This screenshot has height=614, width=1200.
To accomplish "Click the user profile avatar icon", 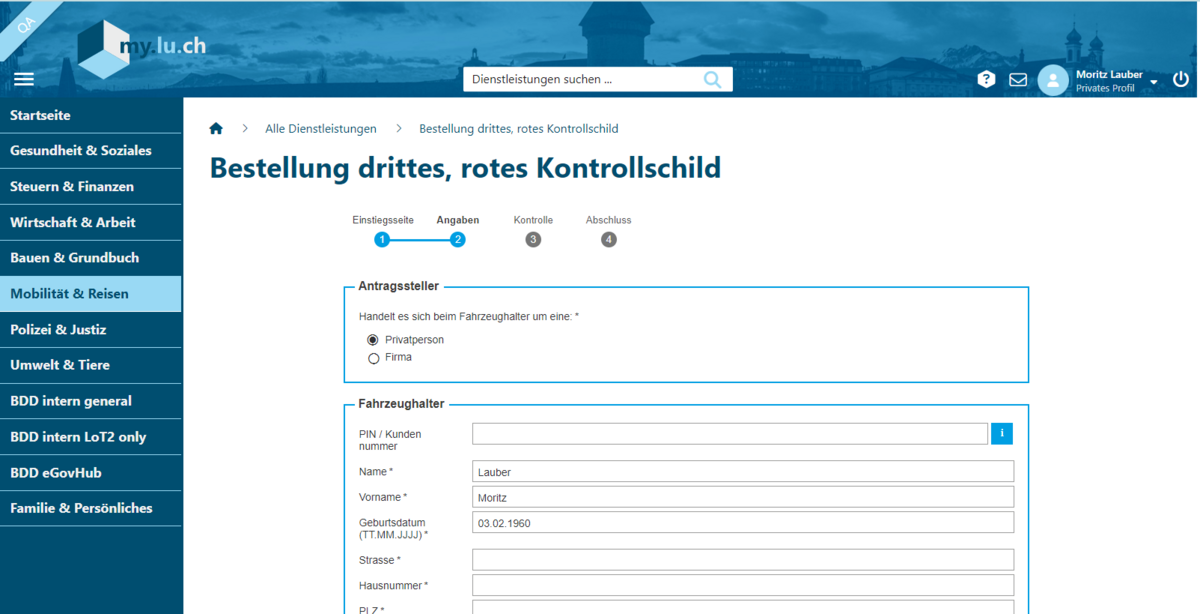I will (1053, 80).
